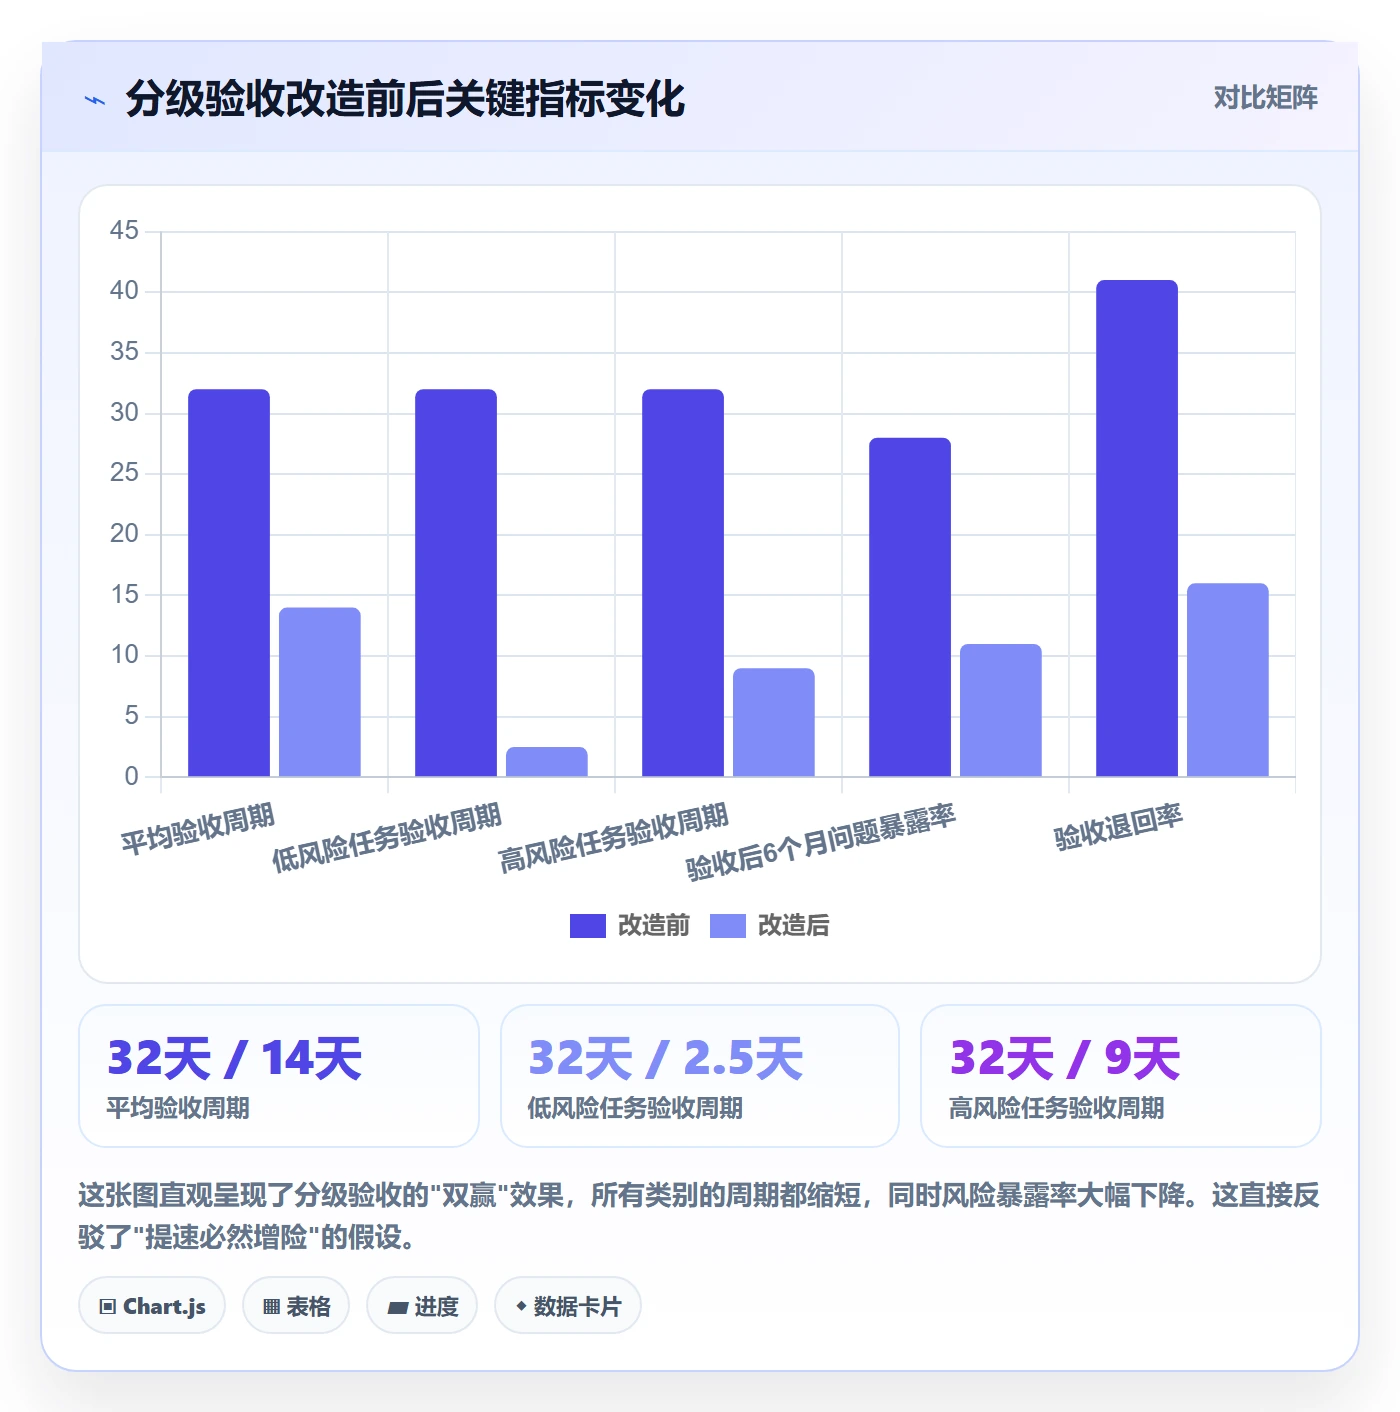Click the diamond icon in the 数据卡片 chip
The image size is (1400, 1412).
(x=521, y=1306)
